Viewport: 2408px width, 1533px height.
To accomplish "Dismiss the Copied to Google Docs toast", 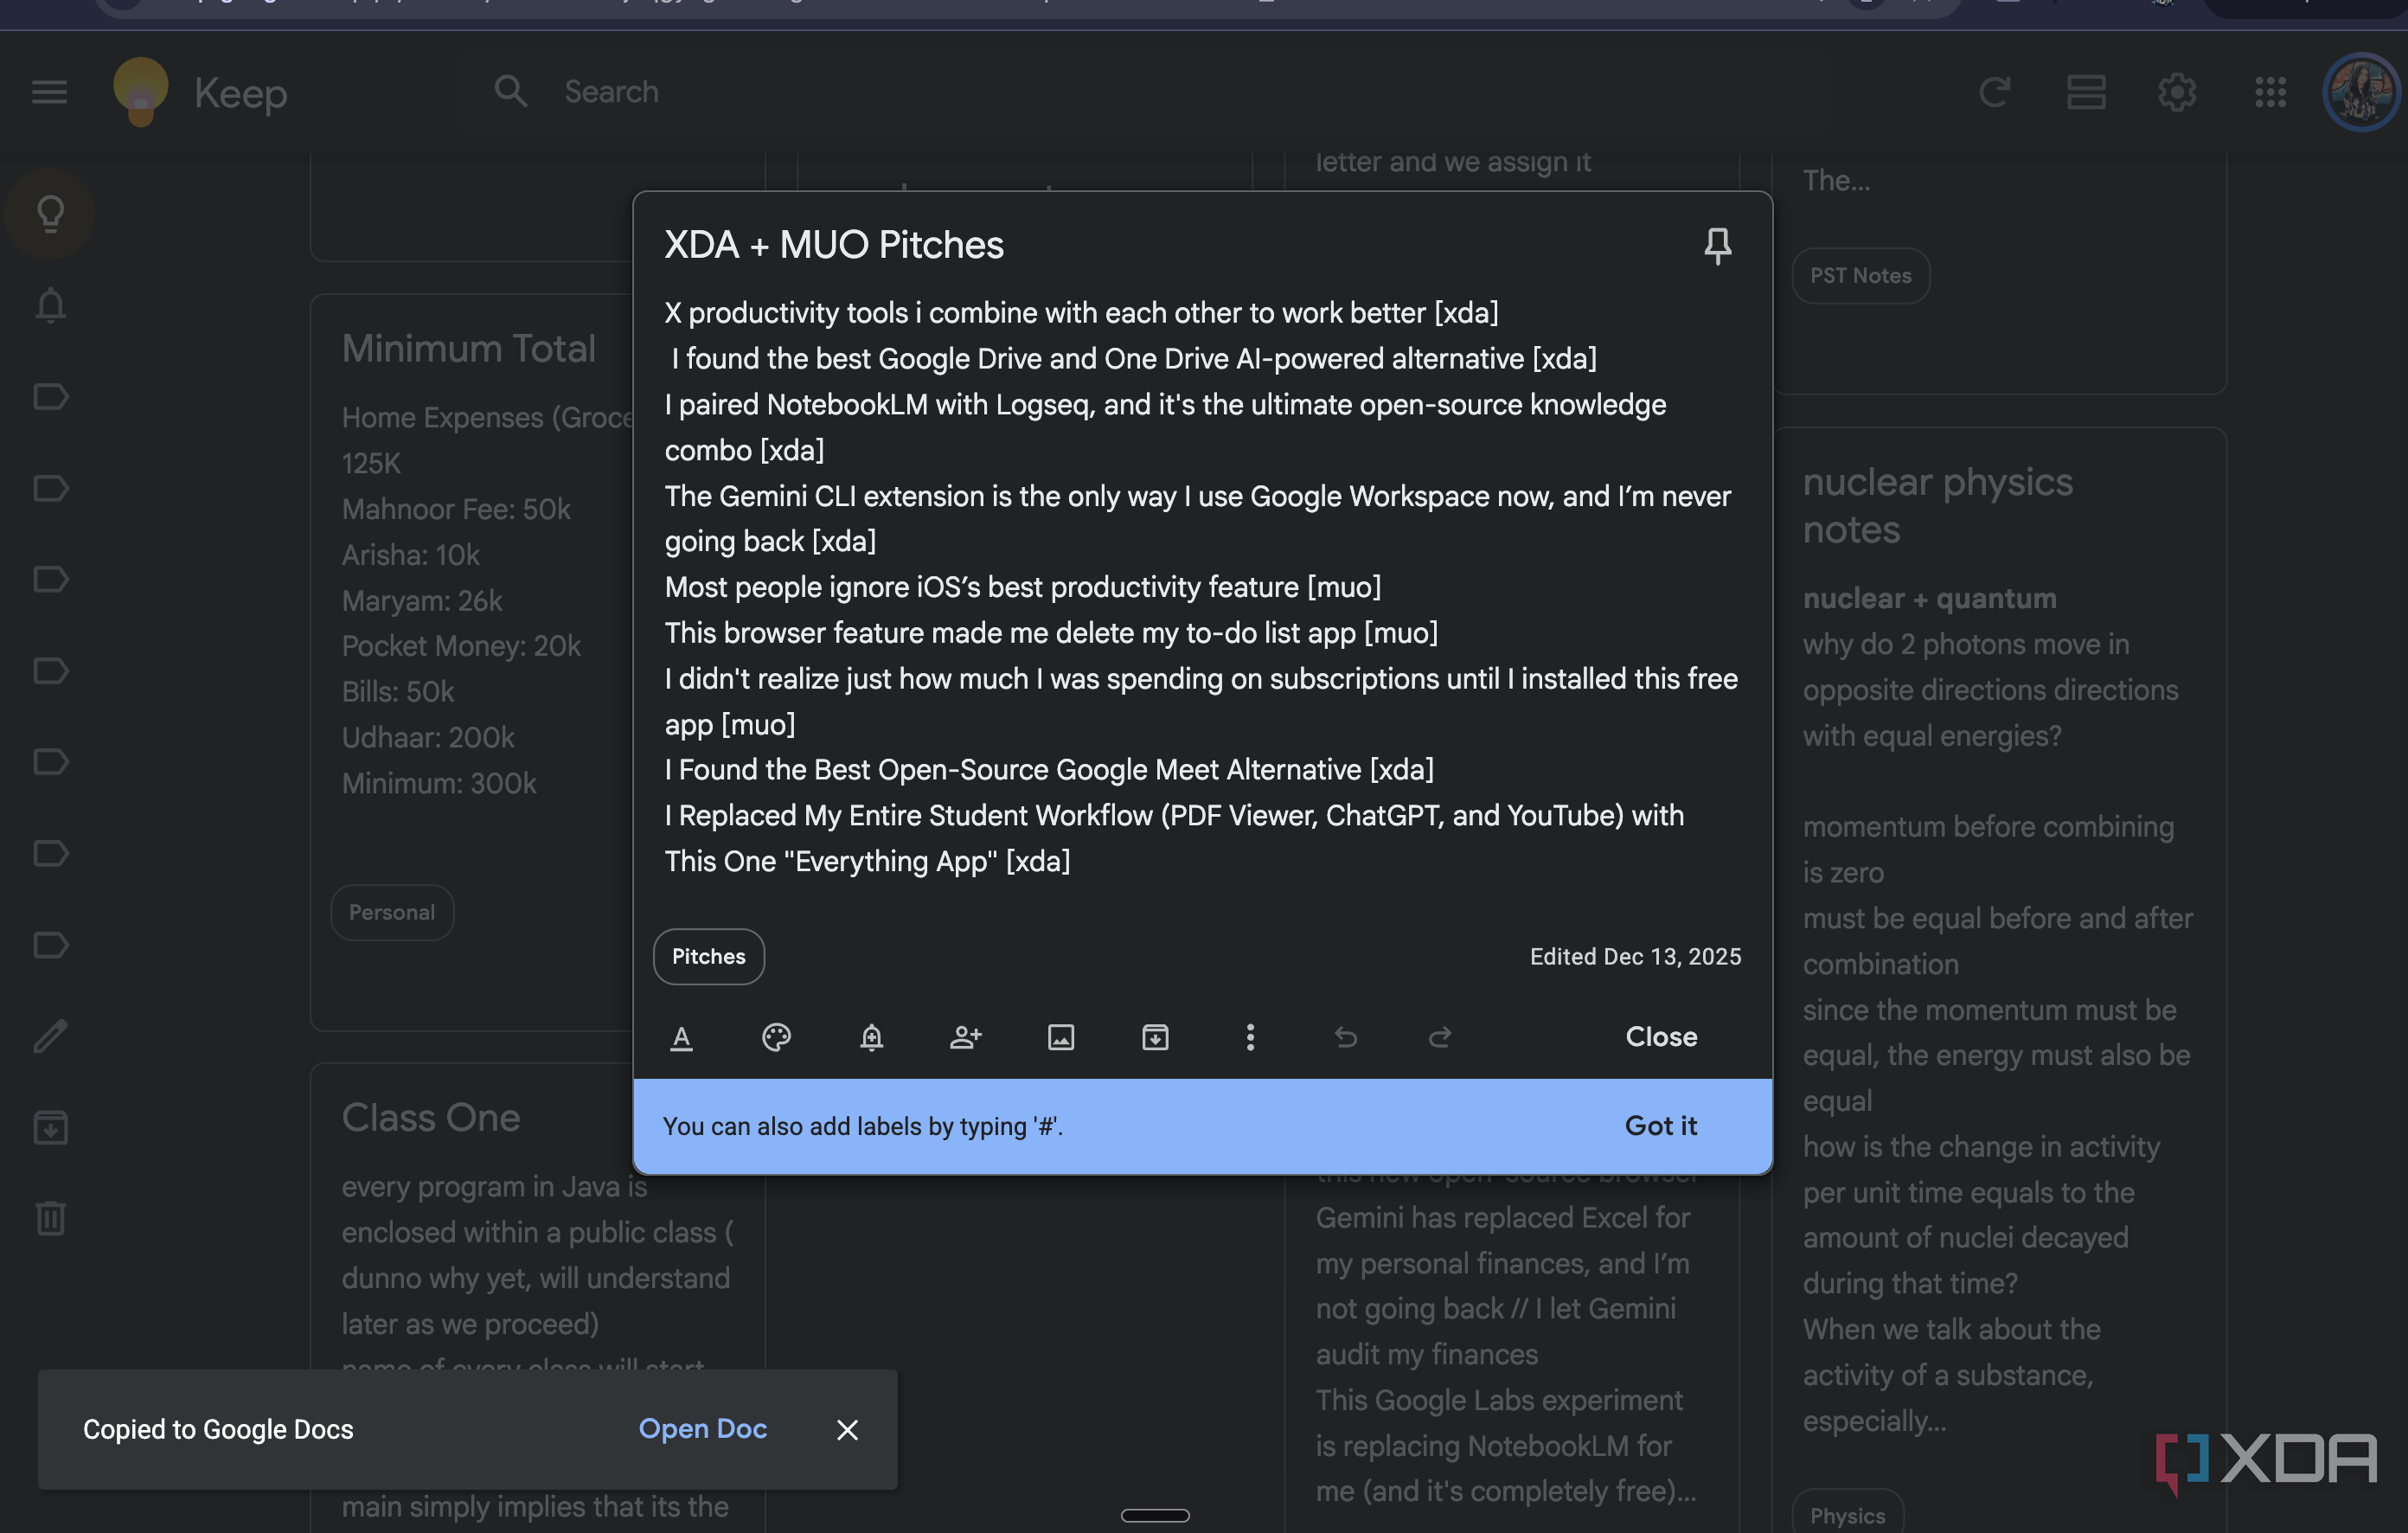I will tap(847, 1430).
